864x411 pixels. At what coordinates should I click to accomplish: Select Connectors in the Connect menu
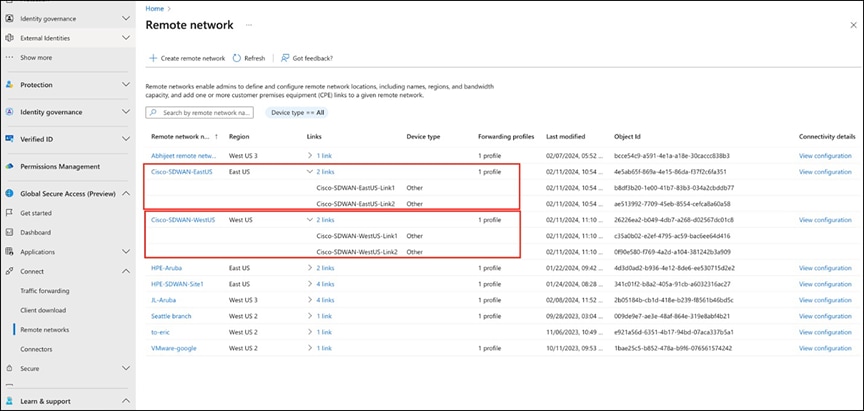(37, 349)
